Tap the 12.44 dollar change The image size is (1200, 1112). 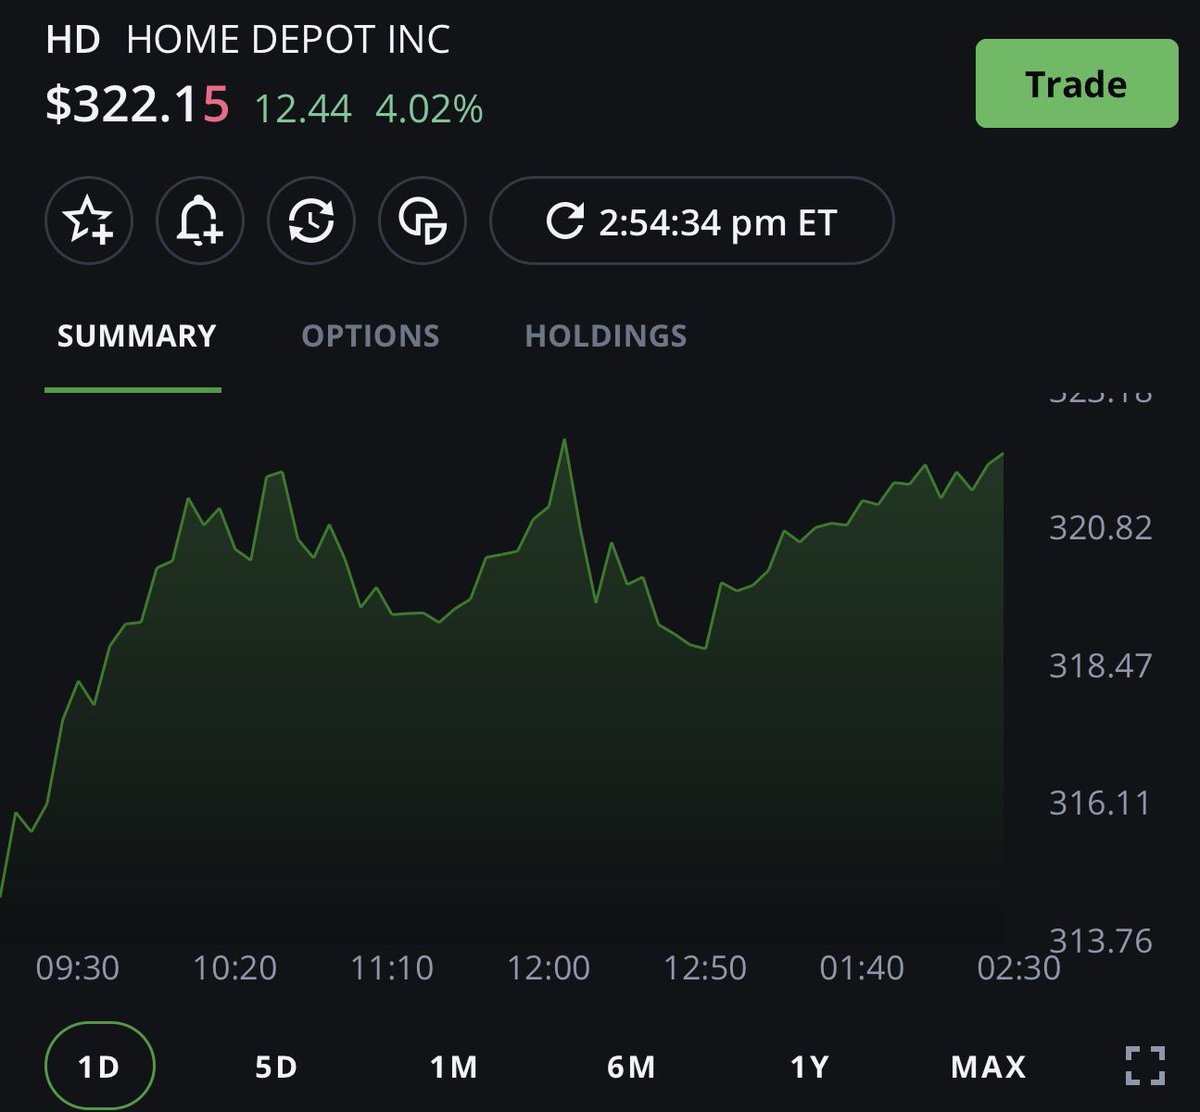coord(303,108)
